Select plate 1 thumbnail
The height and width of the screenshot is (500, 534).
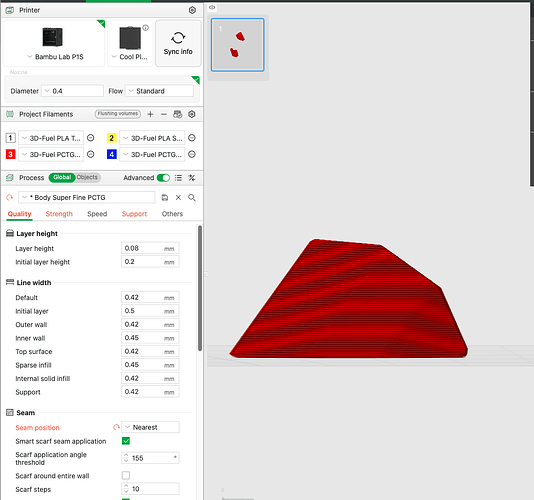tap(237, 45)
